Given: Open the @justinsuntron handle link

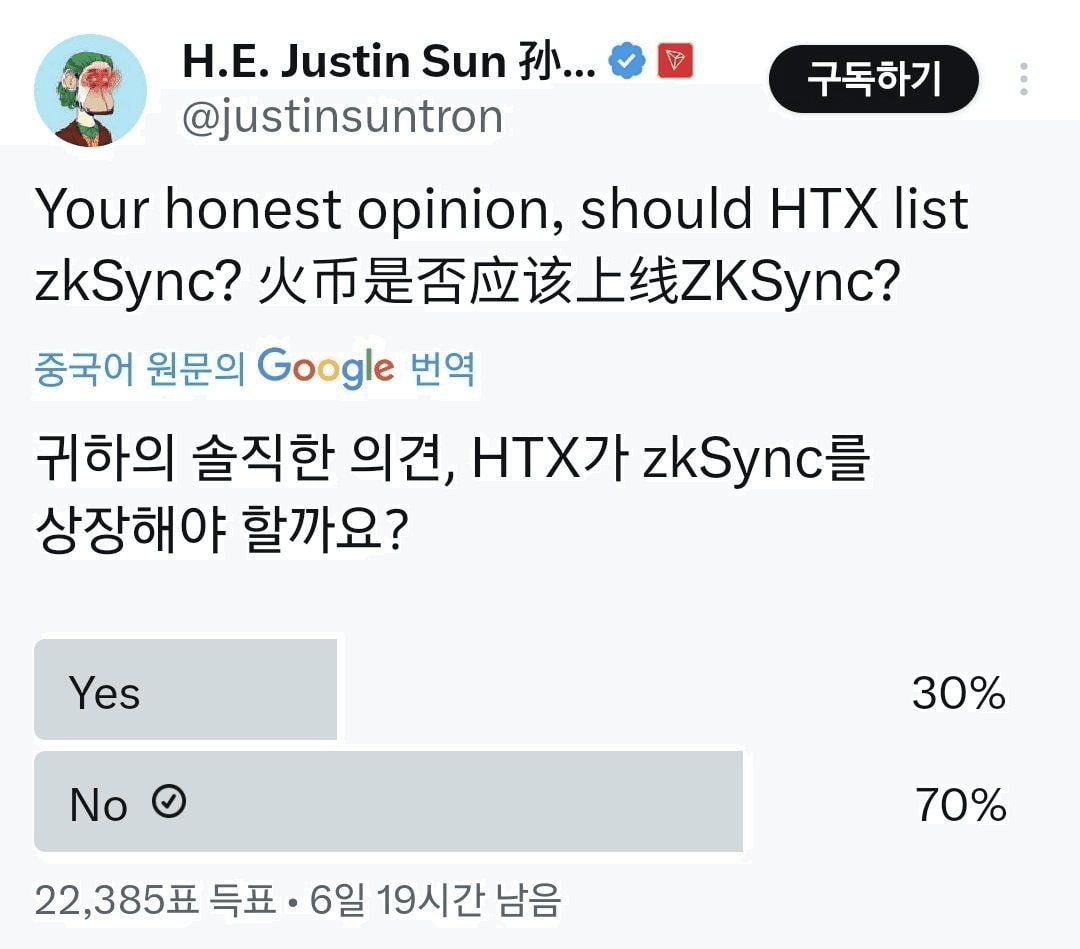Looking at the screenshot, I should [x=342, y=117].
